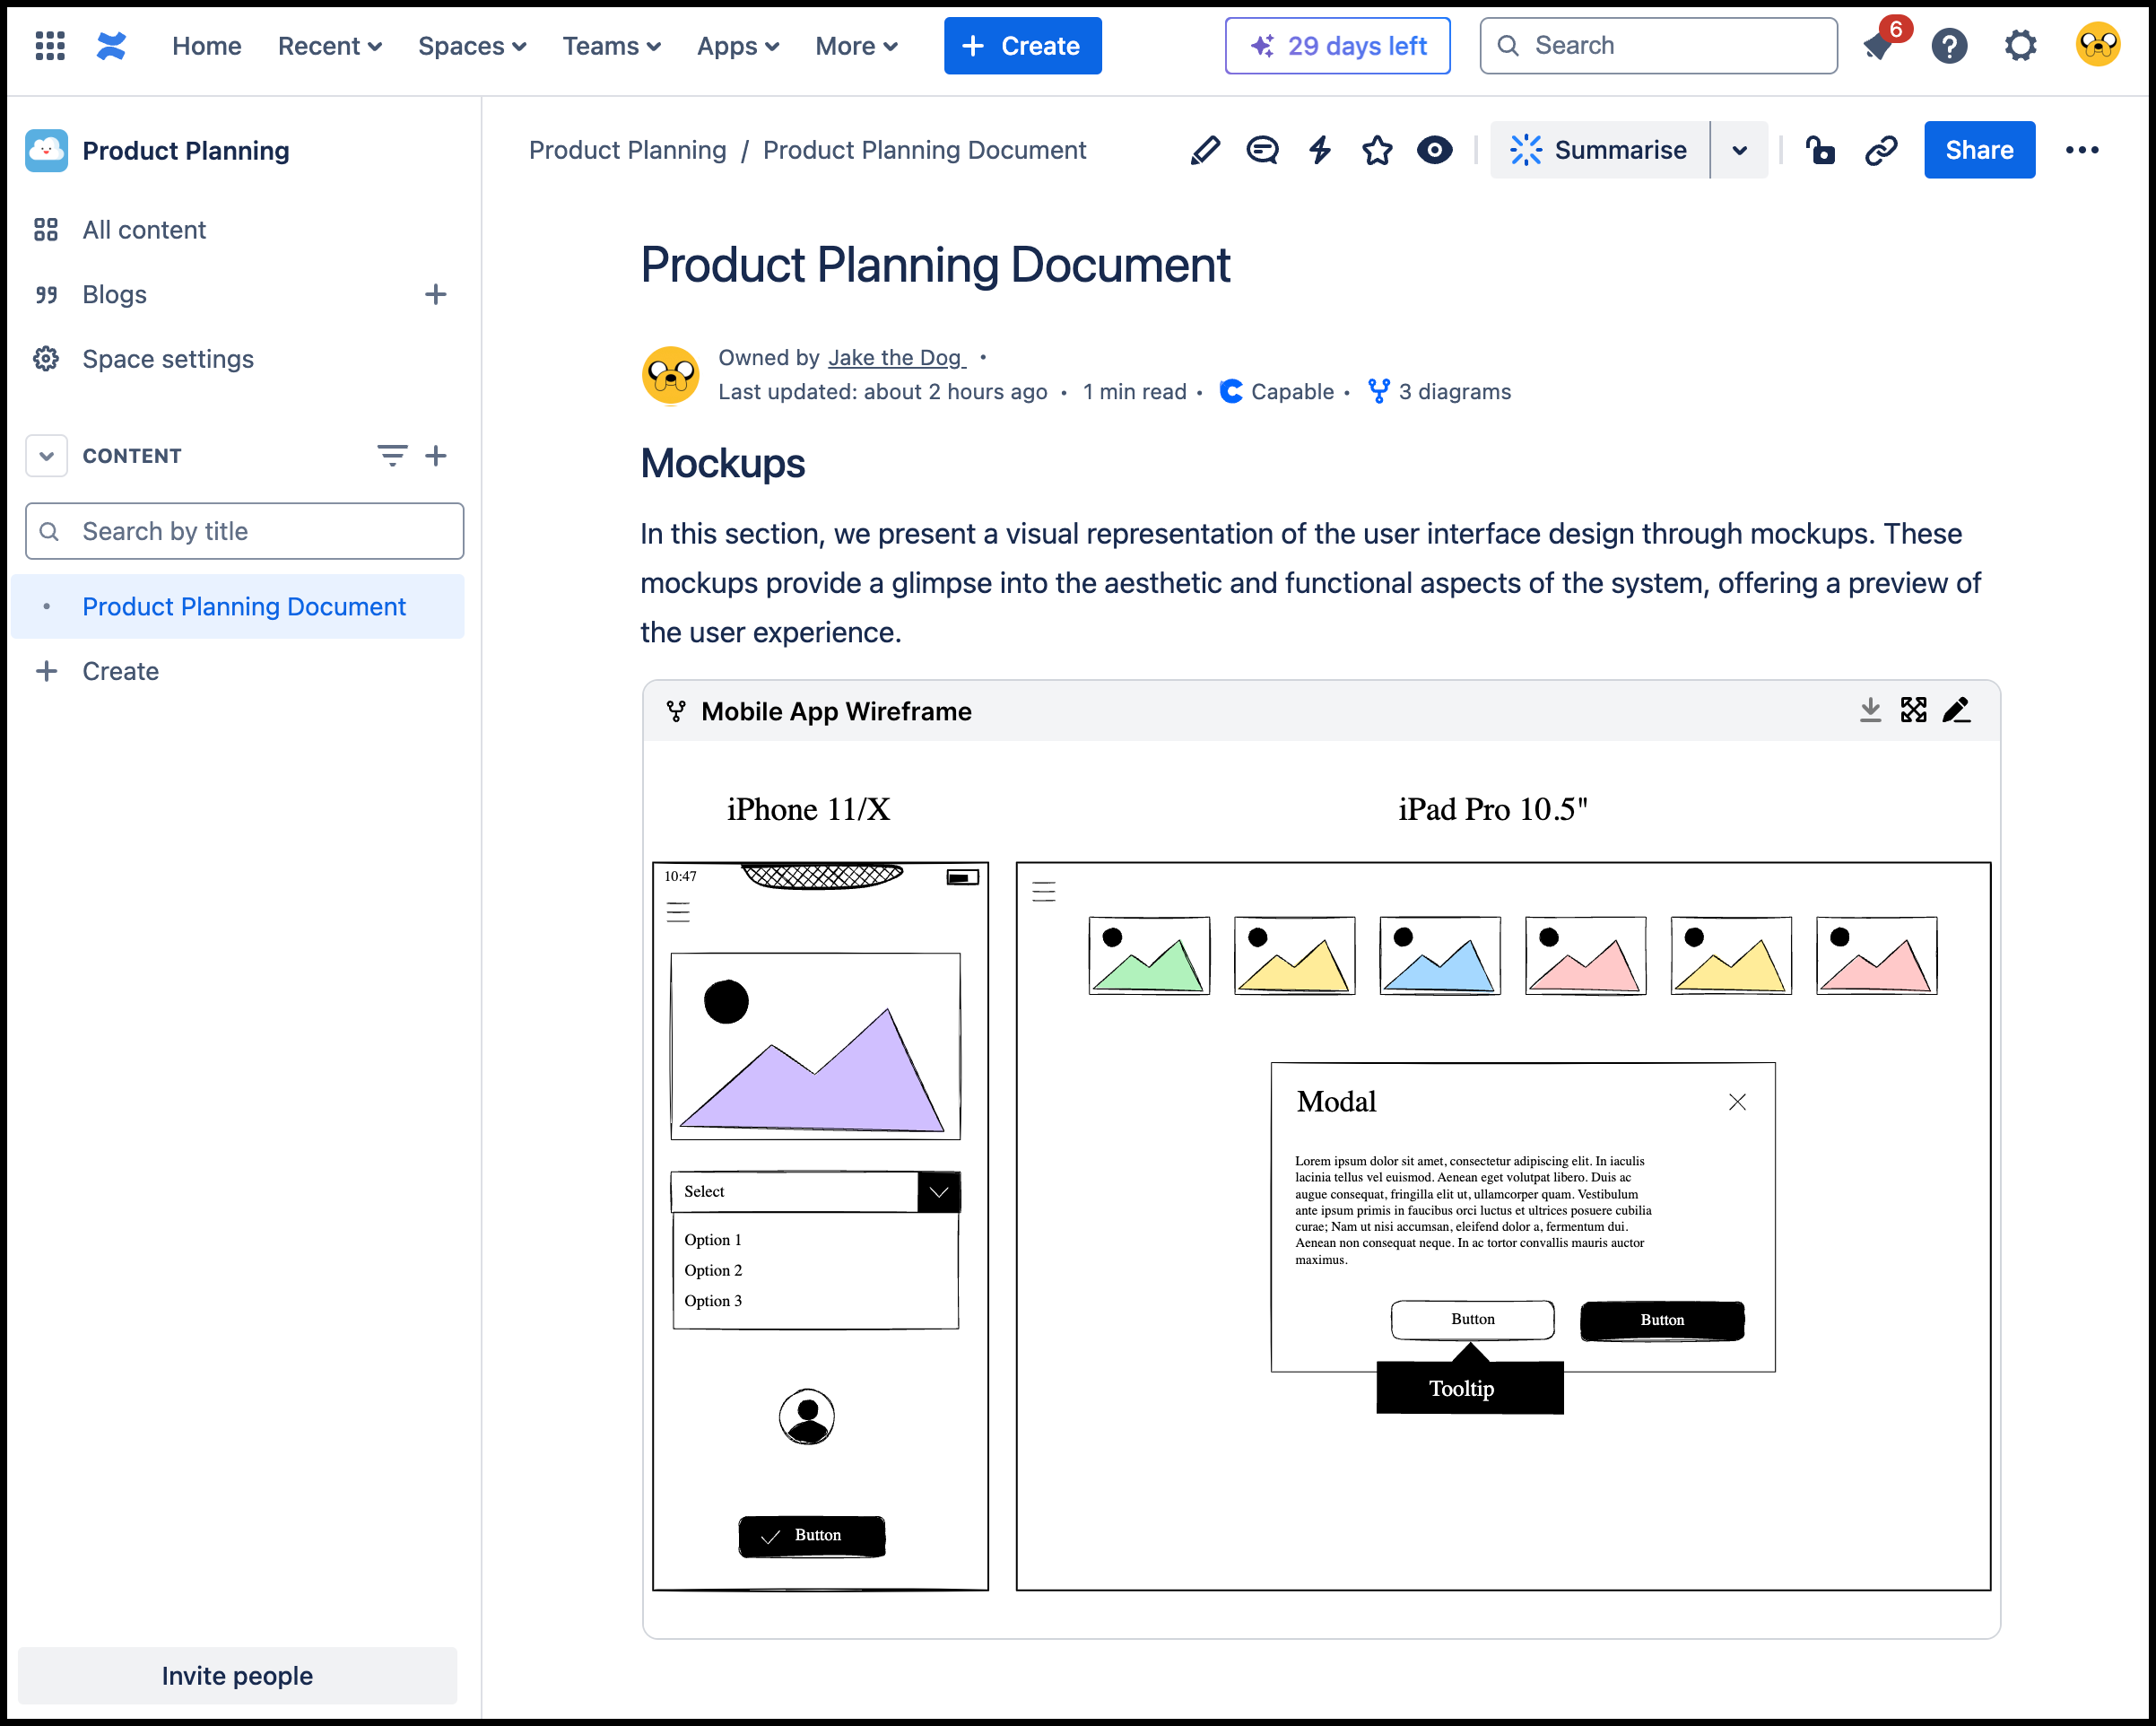The height and width of the screenshot is (1726, 2156).
Task: Star this page as favorite
Action: (1377, 150)
